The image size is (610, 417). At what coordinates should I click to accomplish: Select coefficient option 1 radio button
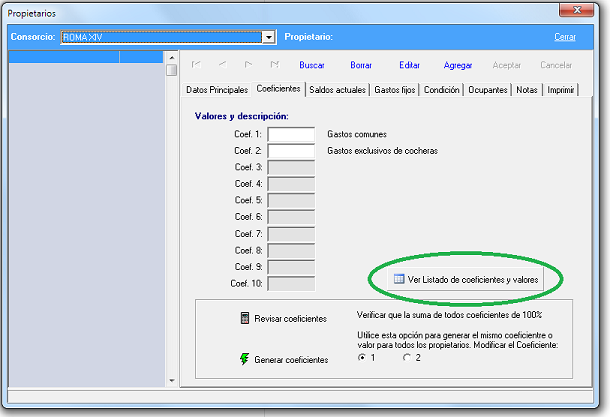361,358
